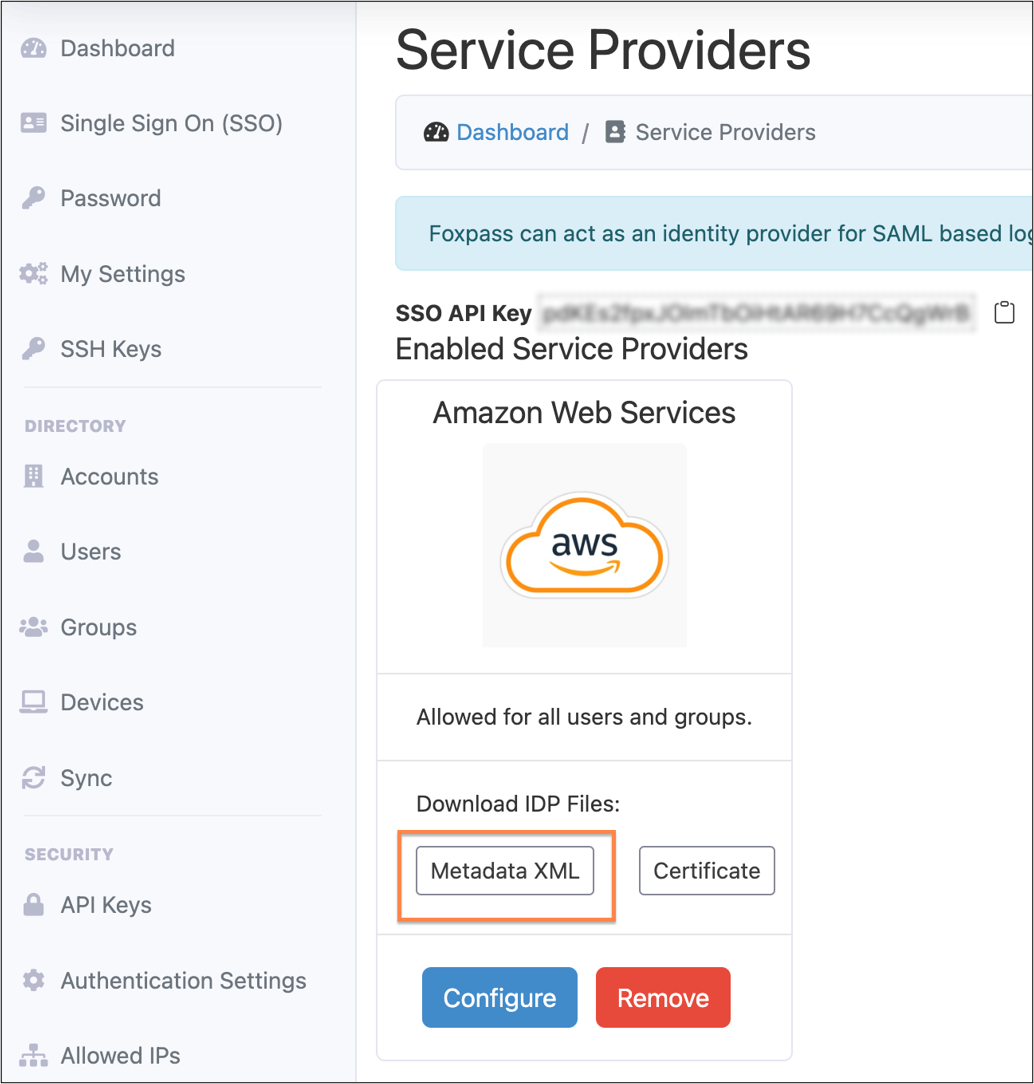Open Authentication Settings menu item
The width and height of the screenshot is (1034, 1084).
click(x=183, y=980)
